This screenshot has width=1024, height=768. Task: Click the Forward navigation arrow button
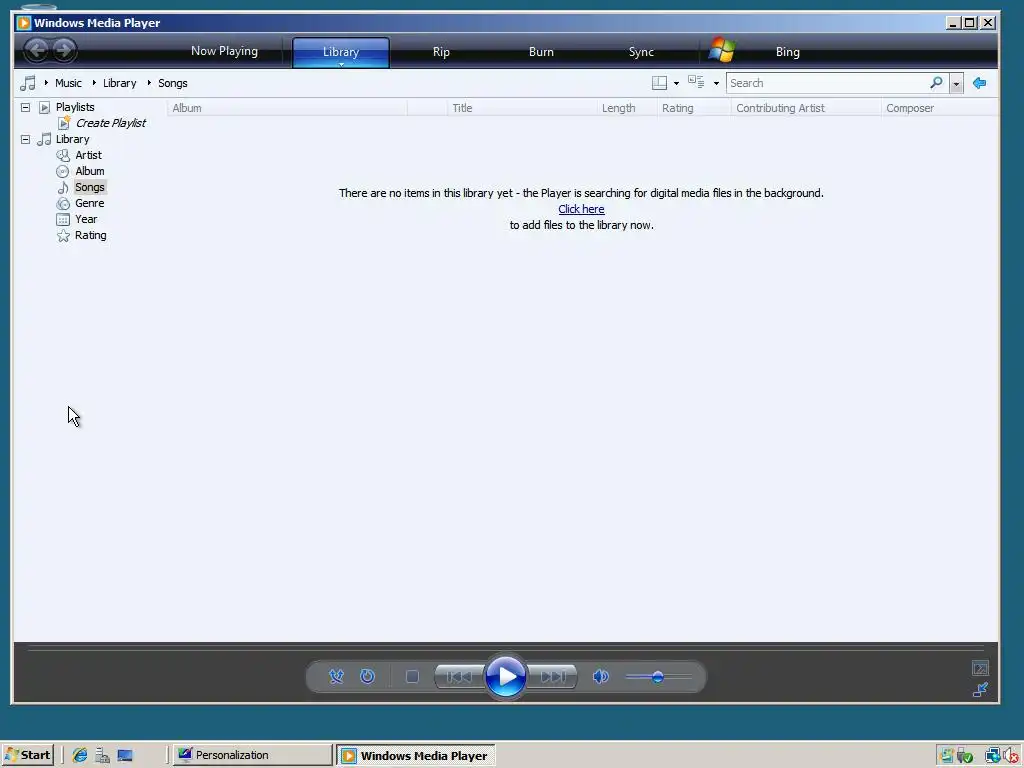(64, 50)
